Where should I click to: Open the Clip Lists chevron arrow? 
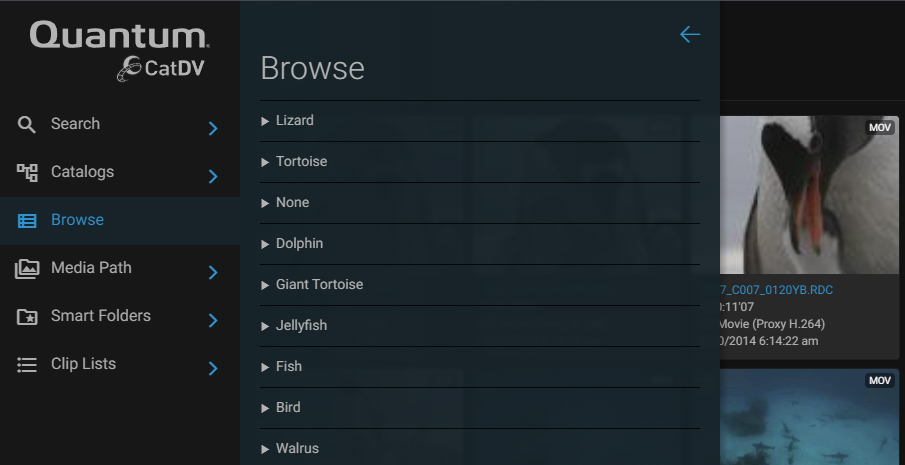point(213,368)
